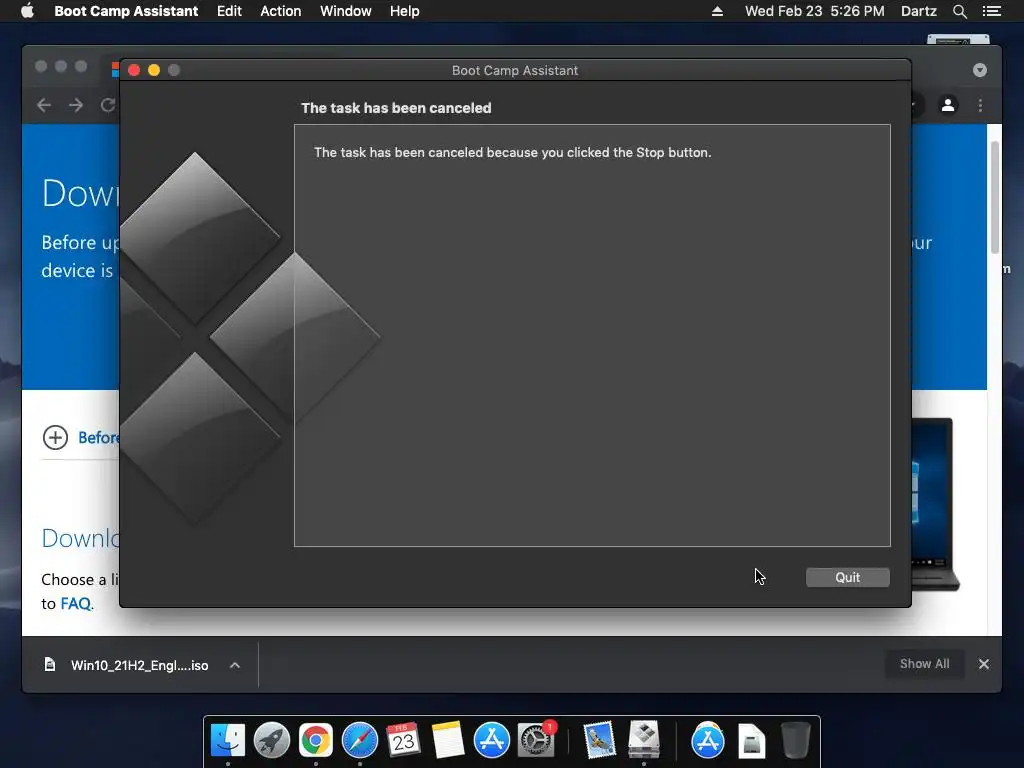Click Show All downloads button

pos(924,664)
